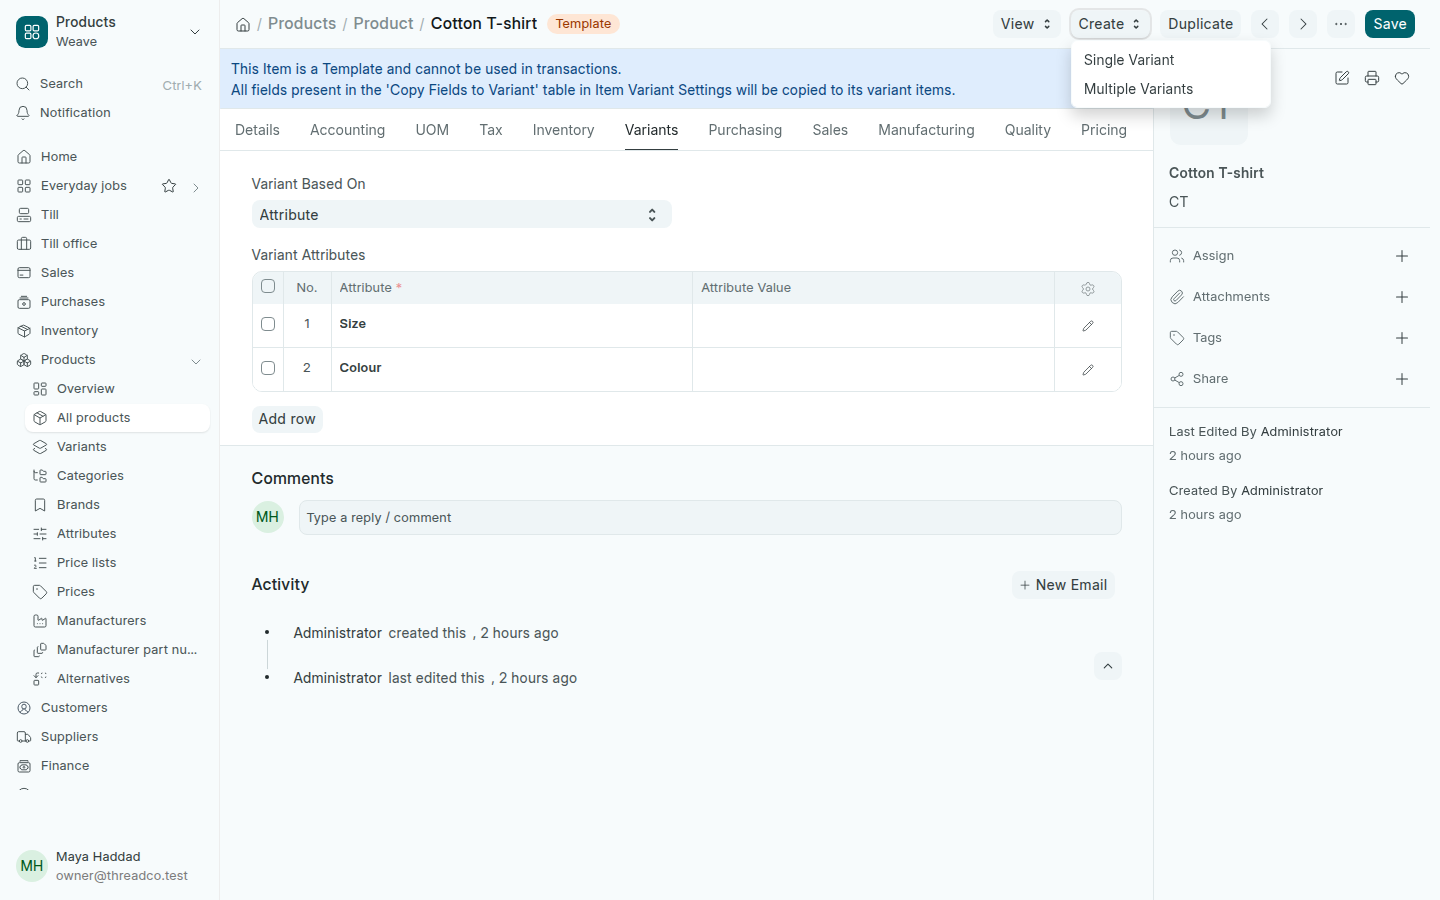Open the View dropdown
1440x900 pixels.
tap(1026, 24)
